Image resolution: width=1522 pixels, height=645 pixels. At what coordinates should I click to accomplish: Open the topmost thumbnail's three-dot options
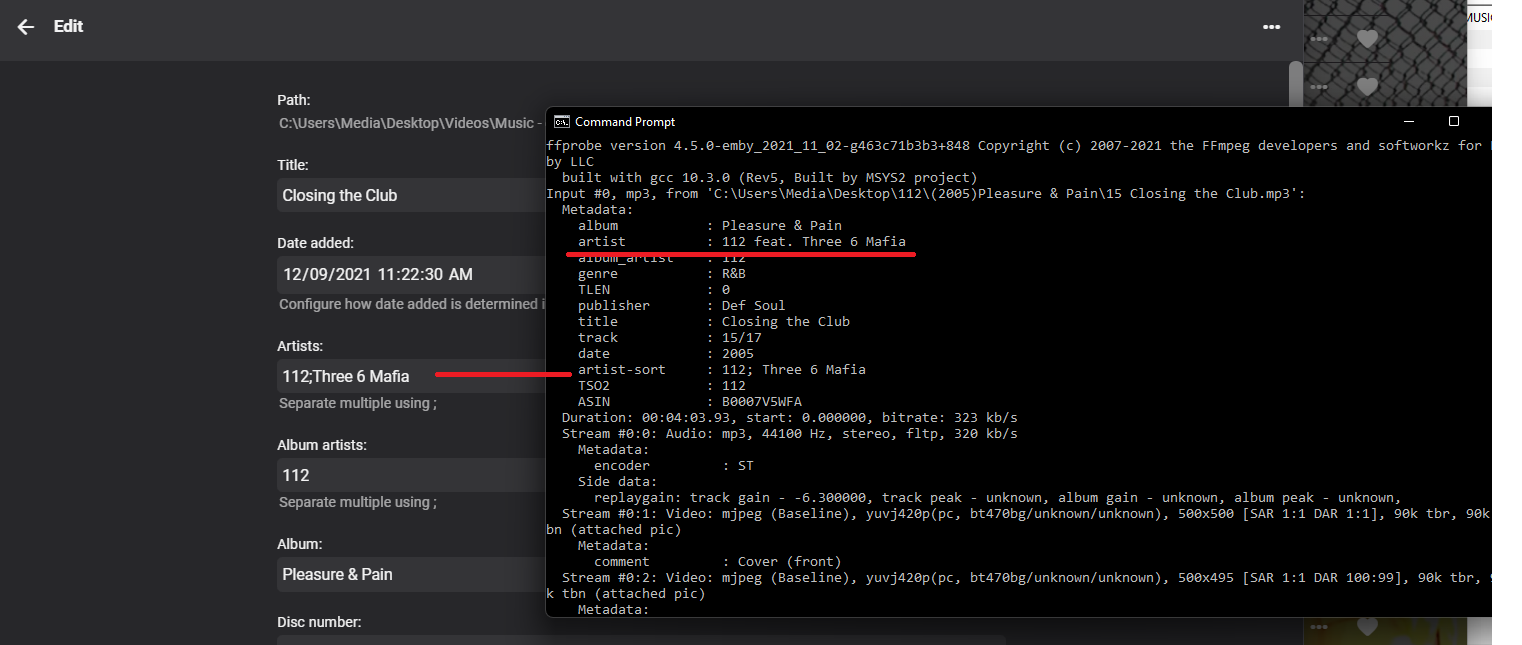click(x=1319, y=39)
